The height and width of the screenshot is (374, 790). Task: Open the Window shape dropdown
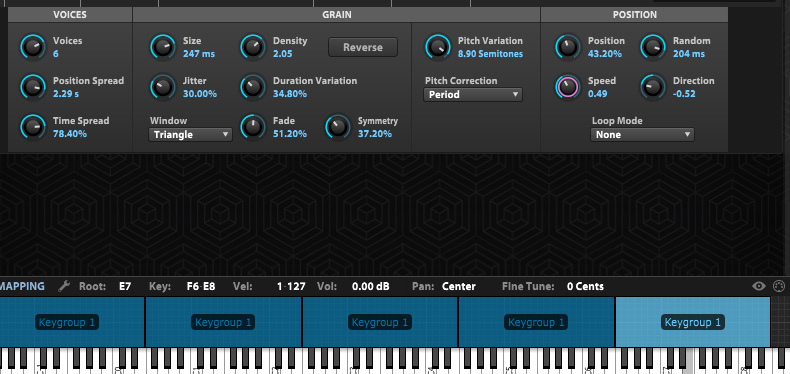coord(190,135)
